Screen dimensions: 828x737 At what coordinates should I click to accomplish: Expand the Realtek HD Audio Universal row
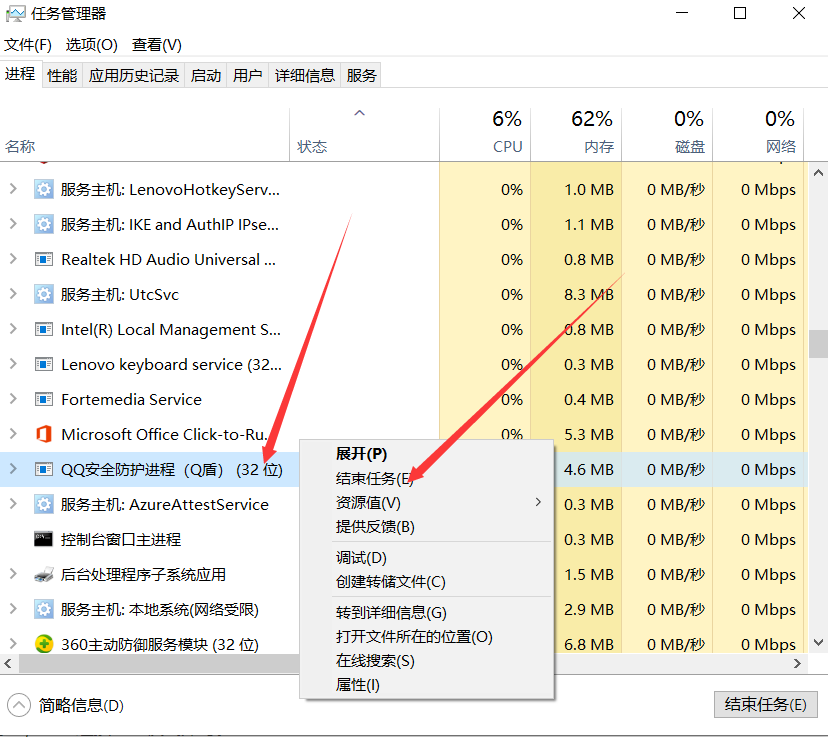click(13, 259)
